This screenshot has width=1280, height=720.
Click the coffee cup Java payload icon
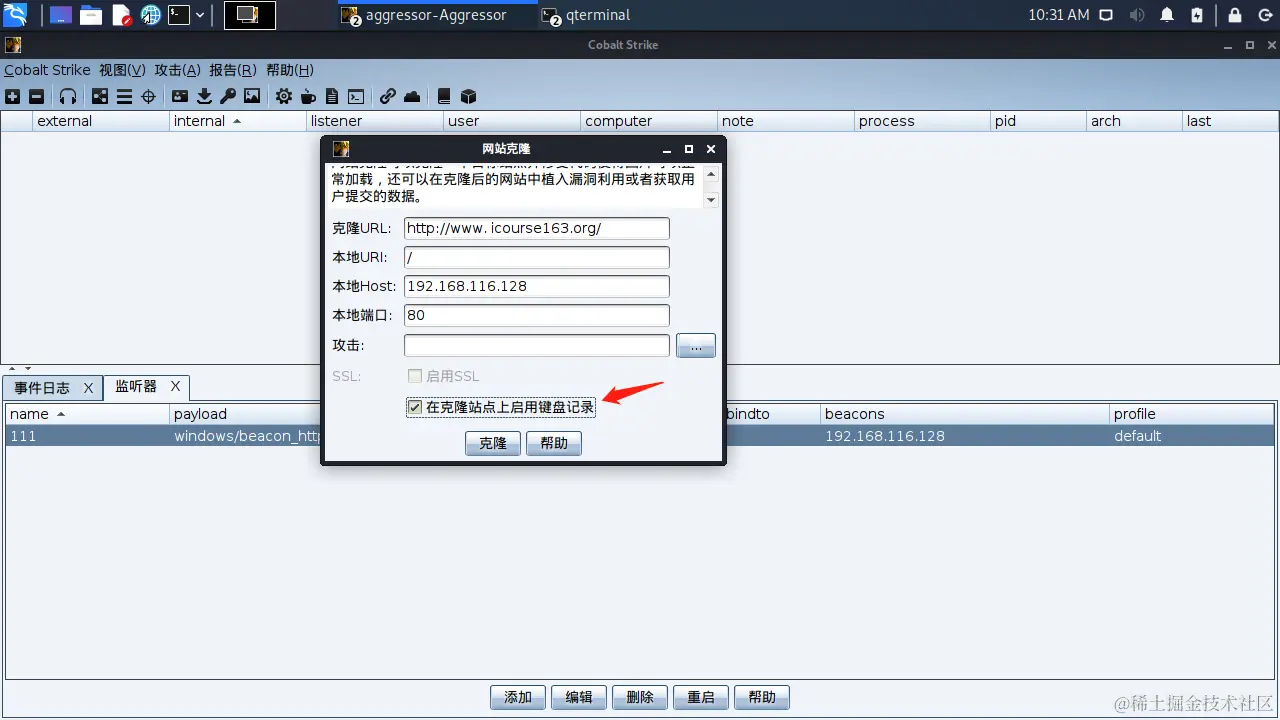[308, 97]
